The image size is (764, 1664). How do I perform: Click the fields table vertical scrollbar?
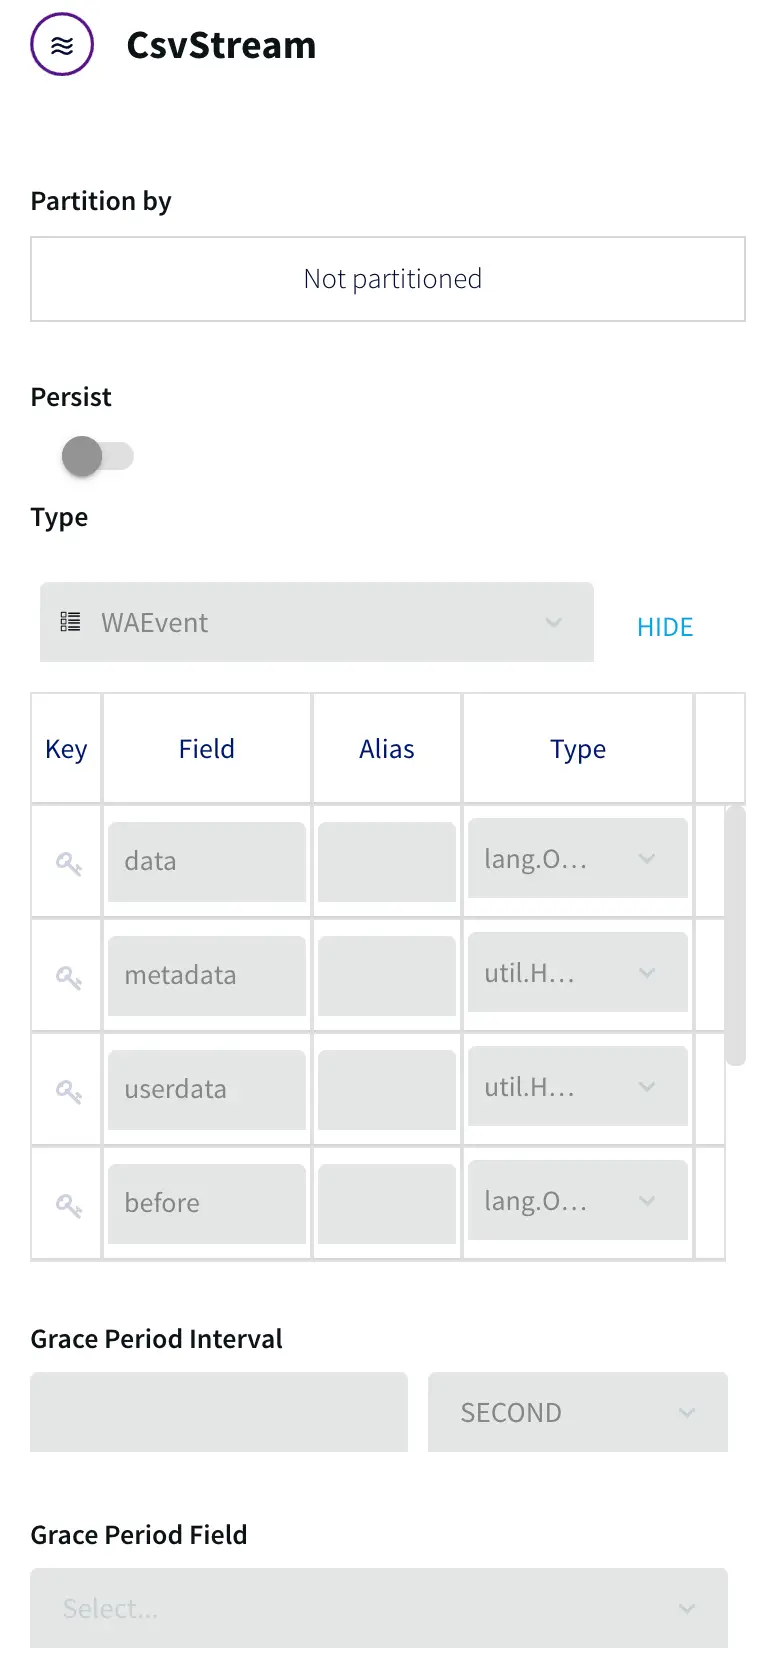pyautogui.click(x=735, y=935)
